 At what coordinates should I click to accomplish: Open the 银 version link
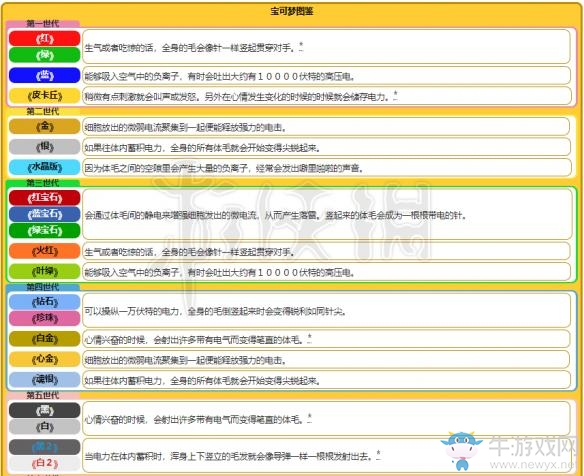pos(45,147)
